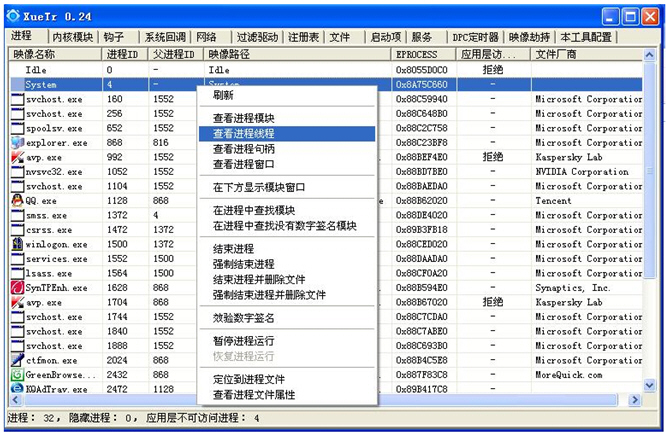Click the explorer.exe process icon

(x=17, y=143)
